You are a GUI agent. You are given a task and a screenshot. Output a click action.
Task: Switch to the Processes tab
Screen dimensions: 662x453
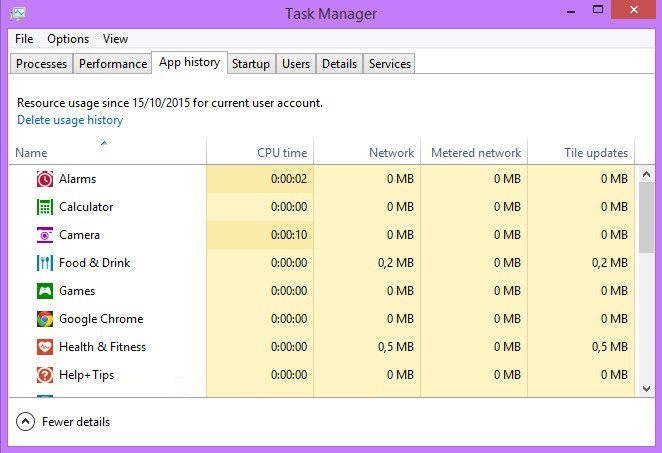point(41,64)
